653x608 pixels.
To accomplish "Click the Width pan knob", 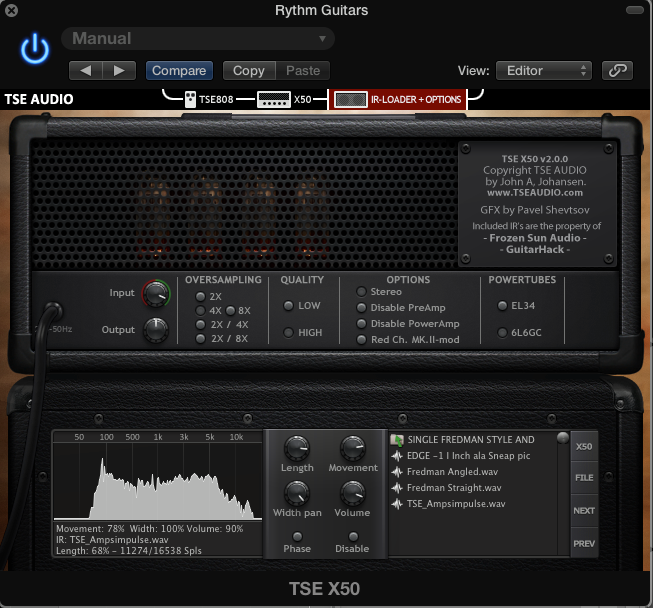I will pyautogui.click(x=297, y=493).
